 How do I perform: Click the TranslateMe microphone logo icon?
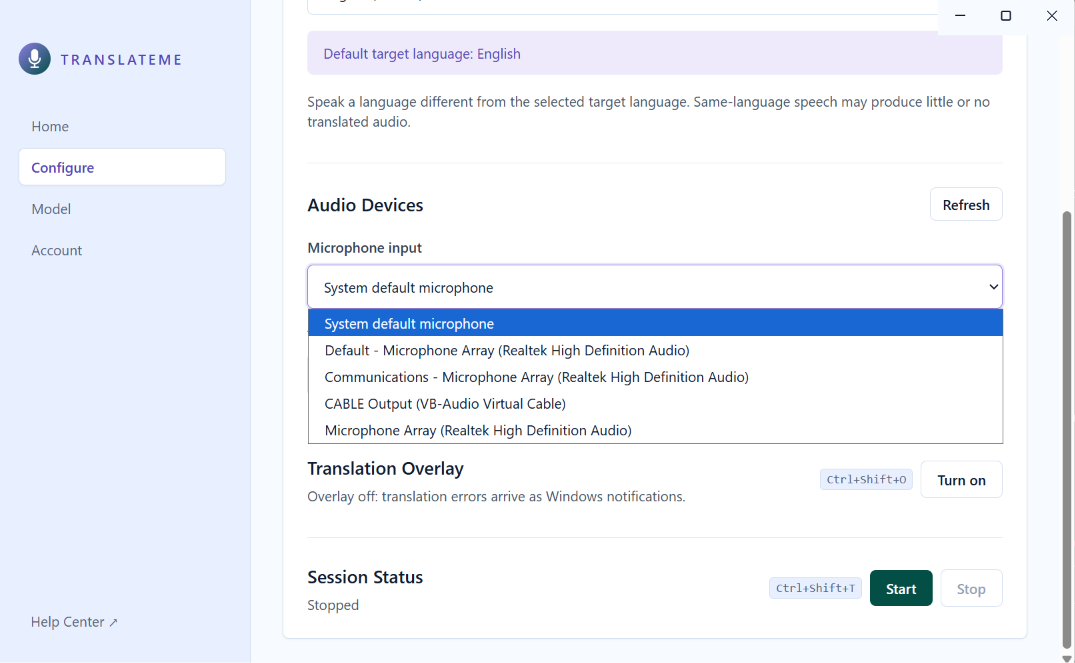(34, 59)
